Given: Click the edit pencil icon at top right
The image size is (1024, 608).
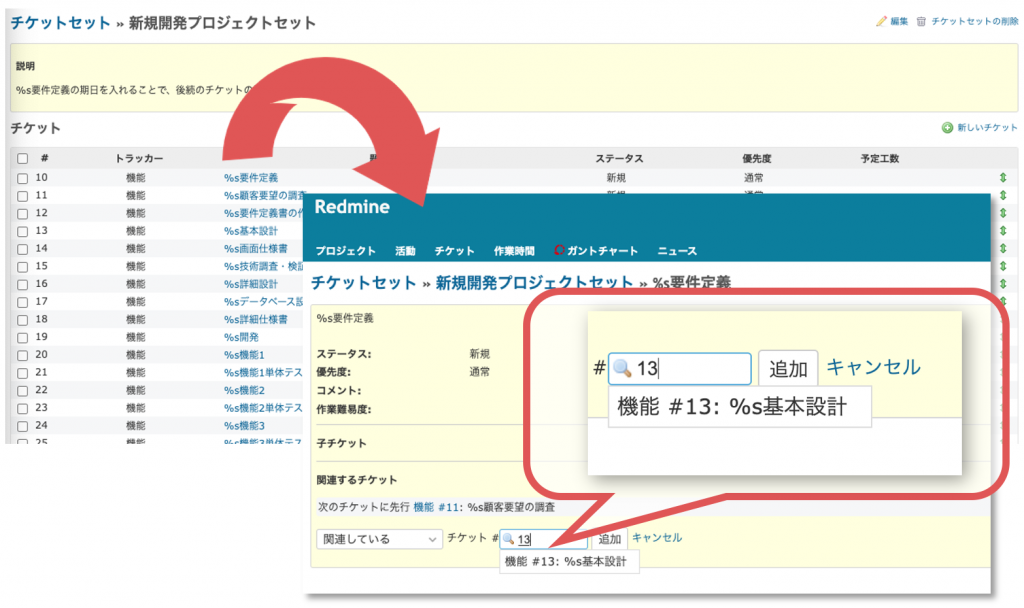Looking at the screenshot, I should coord(881,22).
